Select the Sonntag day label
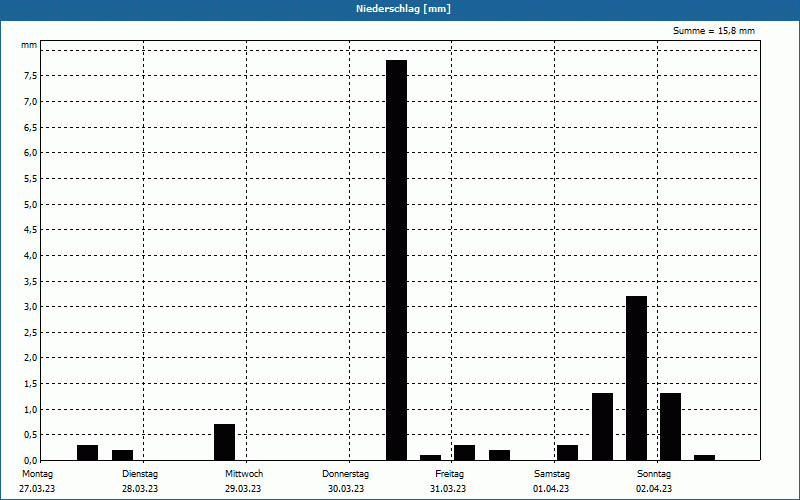 coord(654,474)
